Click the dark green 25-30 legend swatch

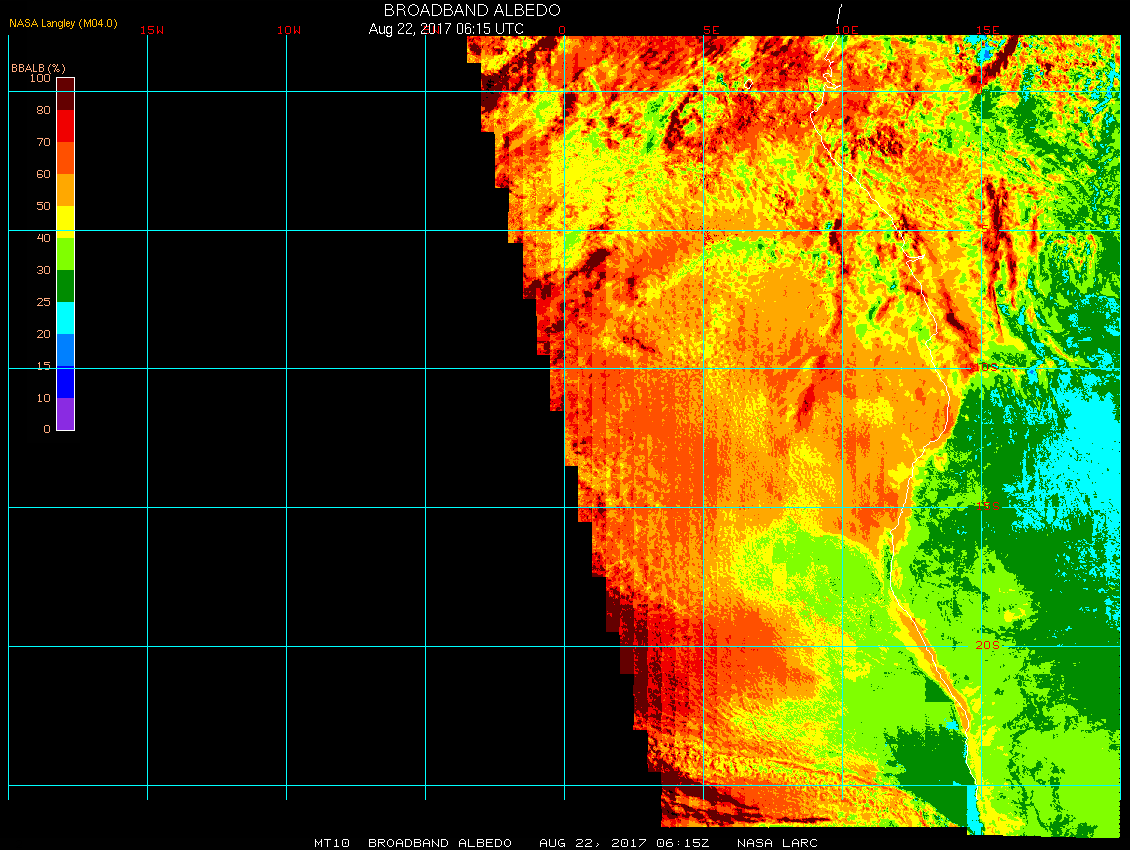(x=66, y=286)
